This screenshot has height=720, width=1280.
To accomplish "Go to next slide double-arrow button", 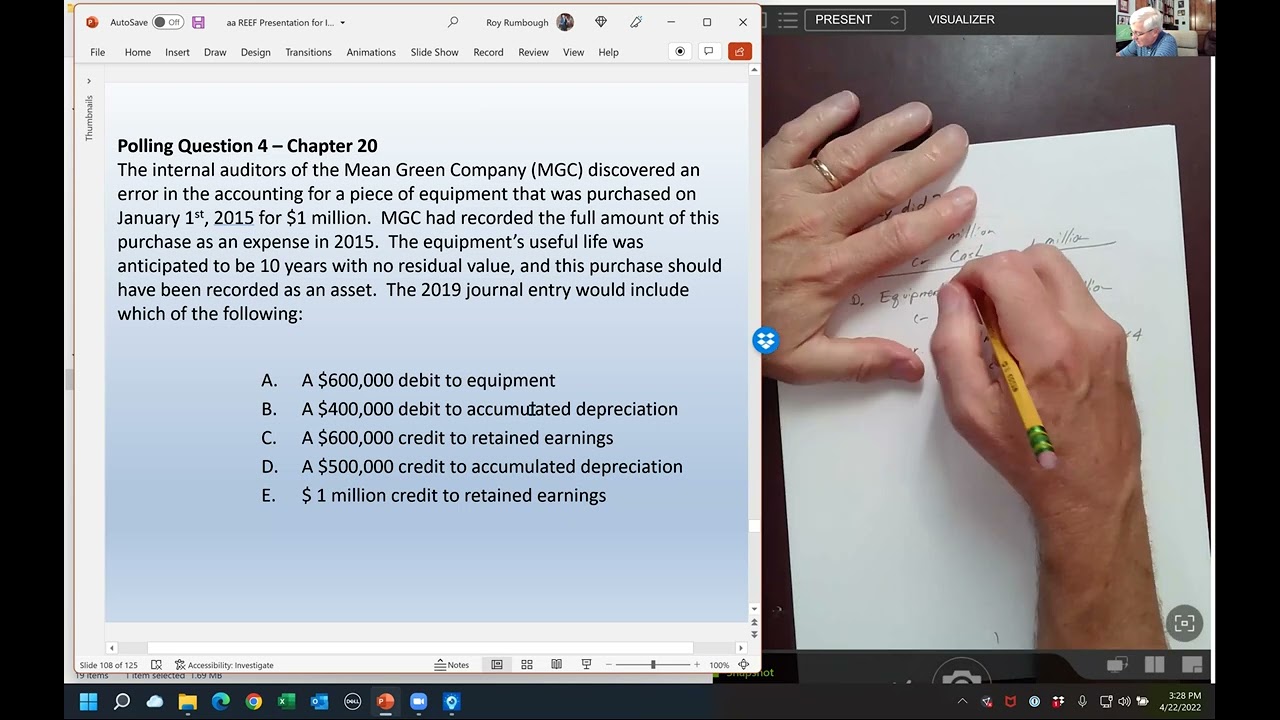I will [754, 634].
